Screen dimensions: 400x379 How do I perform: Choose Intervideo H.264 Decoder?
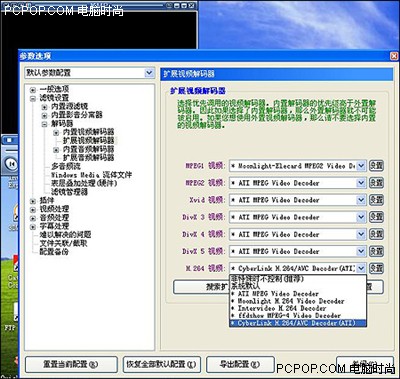[x=298, y=308]
